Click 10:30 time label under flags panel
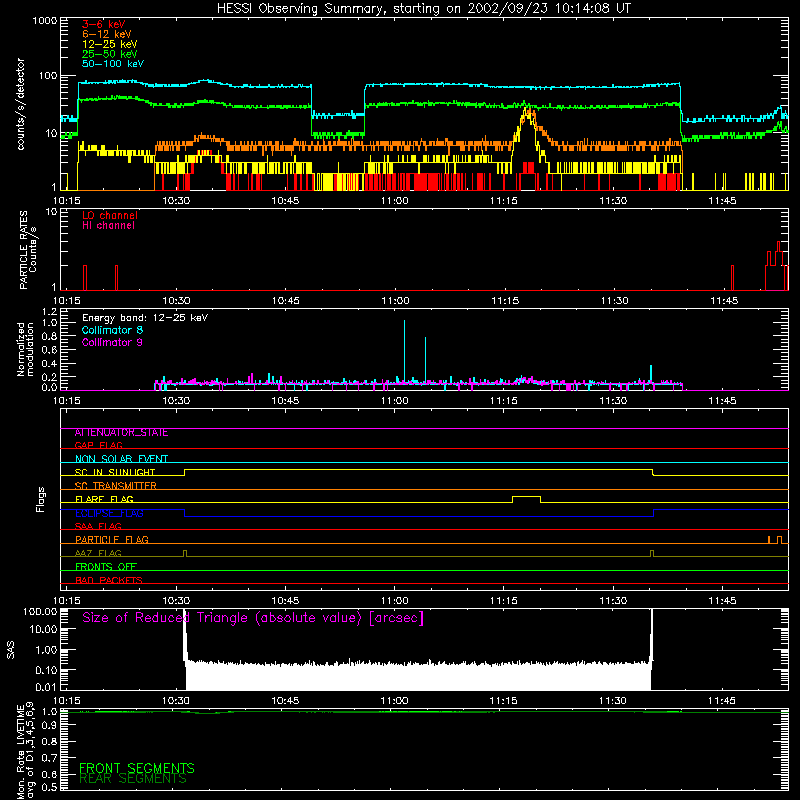The width and height of the screenshot is (800, 800). [176, 601]
